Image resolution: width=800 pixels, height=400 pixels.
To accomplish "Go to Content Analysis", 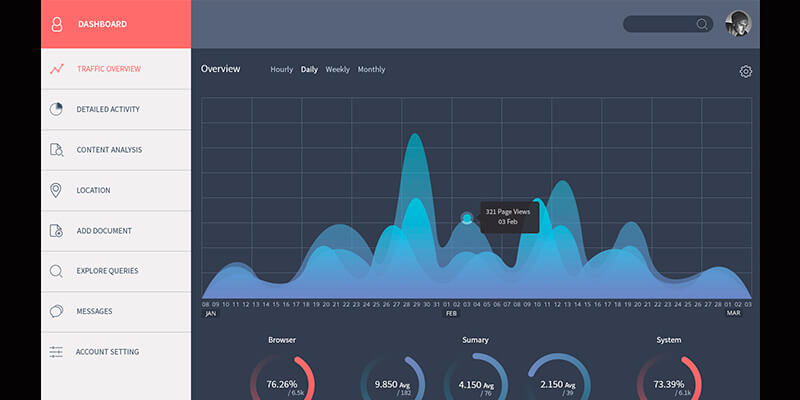I will (x=116, y=149).
